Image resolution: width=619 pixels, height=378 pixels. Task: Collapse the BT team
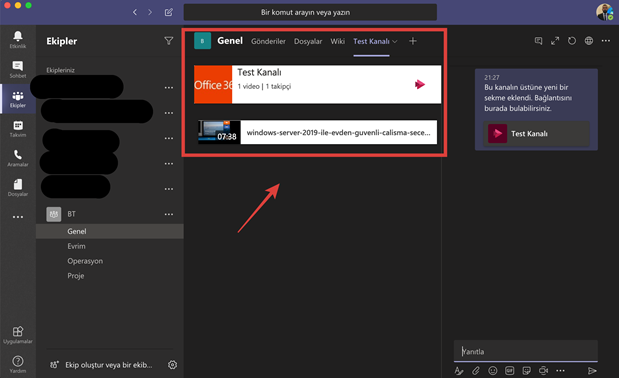(71, 214)
